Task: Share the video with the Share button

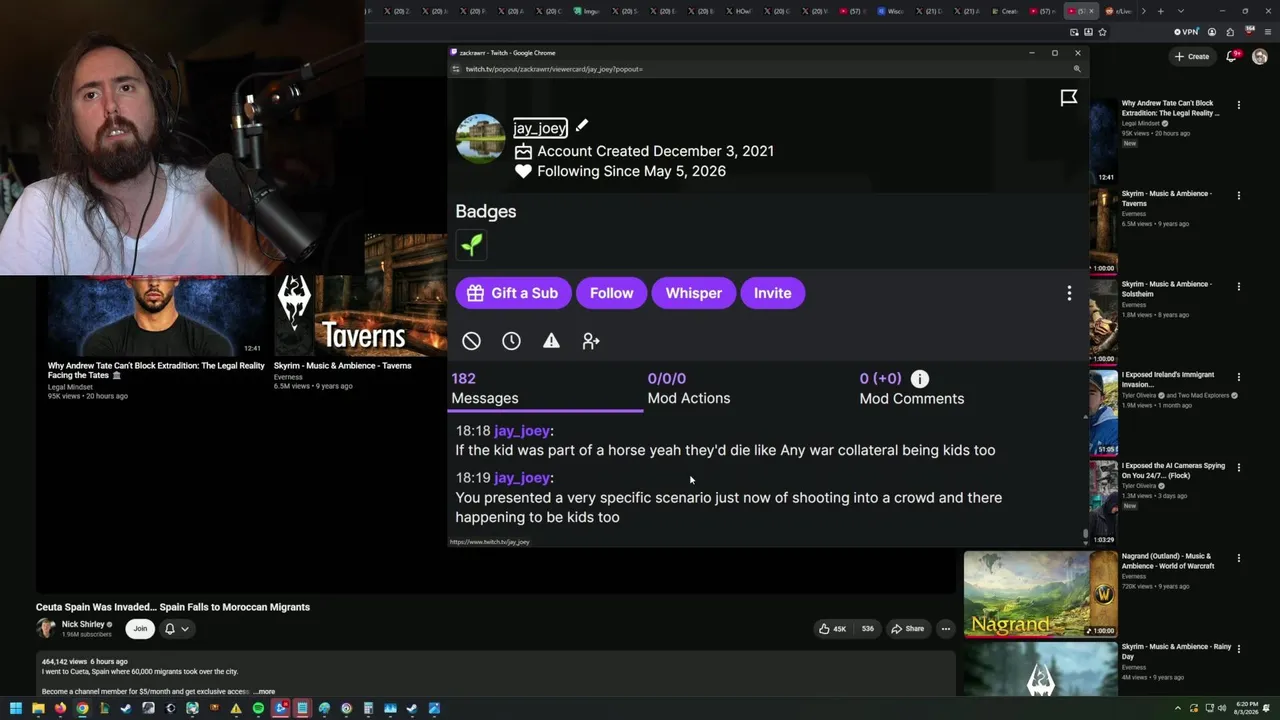Action: point(908,629)
